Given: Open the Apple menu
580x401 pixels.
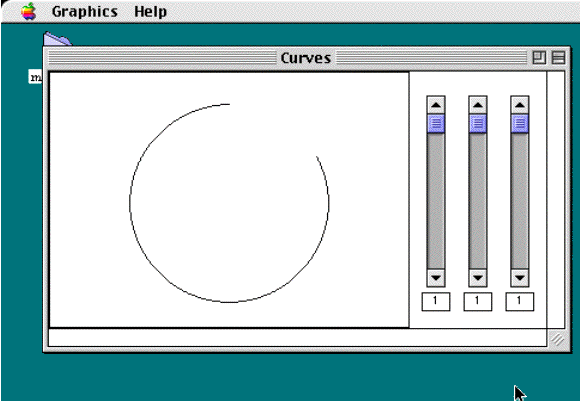Looking at the screenshot, I should click(x=28, y=11).
